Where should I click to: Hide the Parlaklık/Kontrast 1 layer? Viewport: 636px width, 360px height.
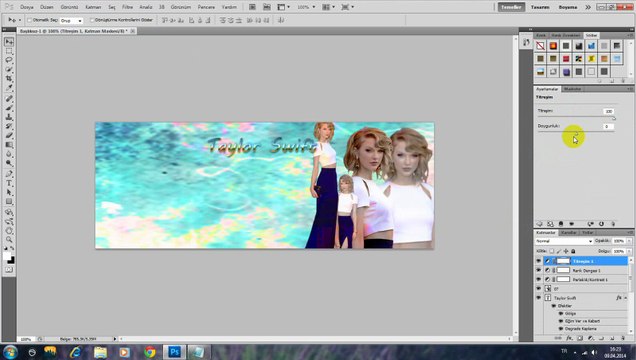point(539,279)
